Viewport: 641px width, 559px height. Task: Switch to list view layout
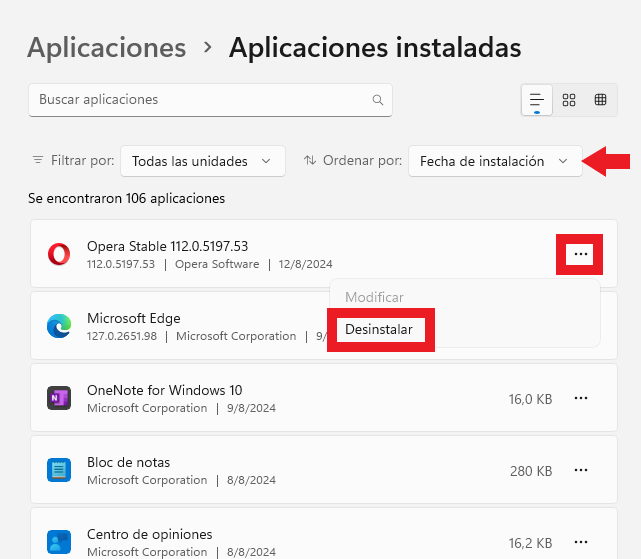[537, 100]
